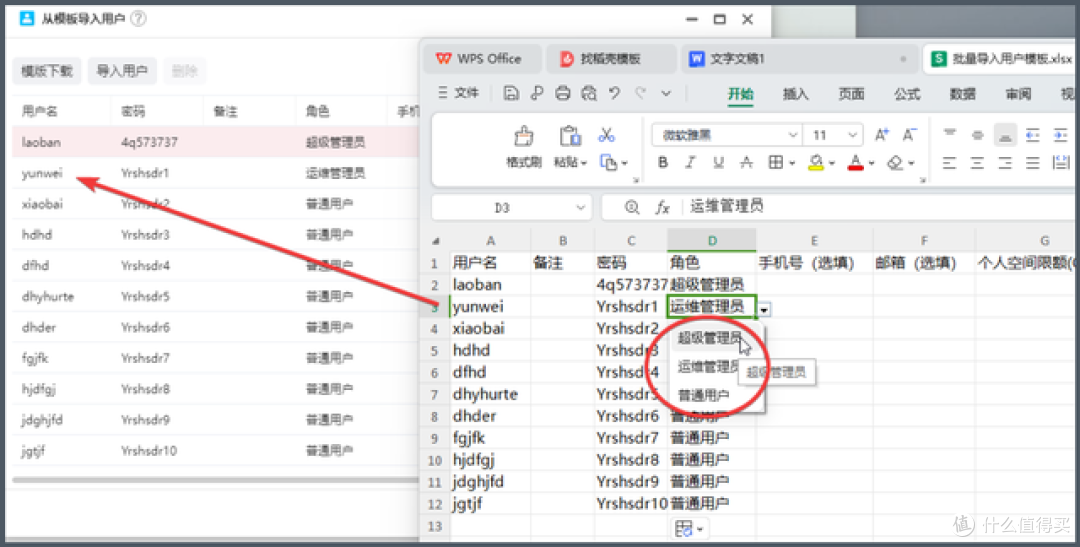
Task: Switch to the 公式 ribbon tab
Action: pos(907,94)
